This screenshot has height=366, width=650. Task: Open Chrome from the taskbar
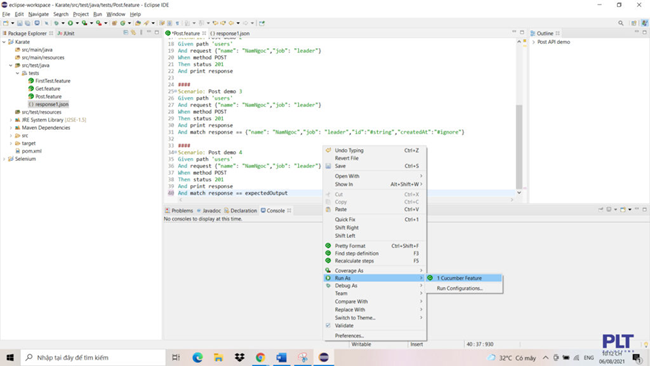[260, 357]
